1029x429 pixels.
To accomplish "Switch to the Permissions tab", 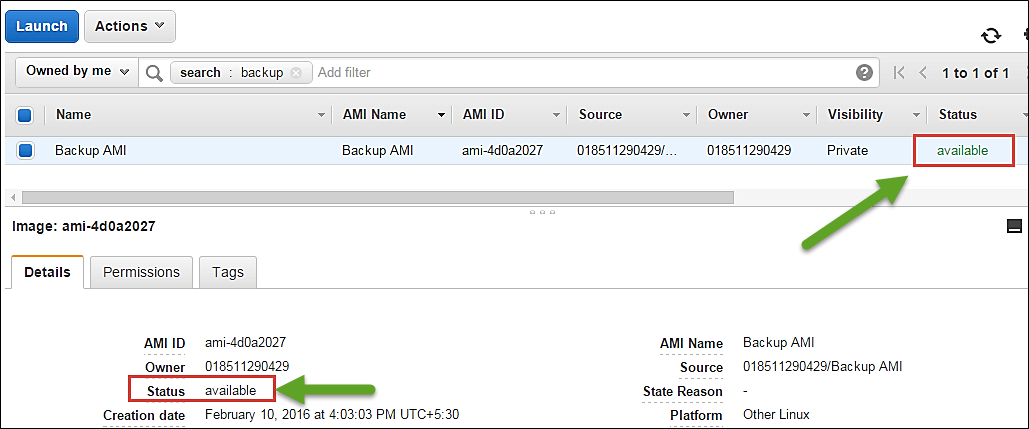I will [x=141, y=272].
